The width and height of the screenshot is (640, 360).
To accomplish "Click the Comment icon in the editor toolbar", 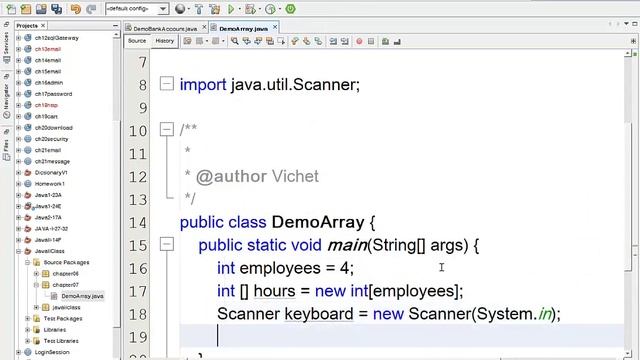I will 385,41.
